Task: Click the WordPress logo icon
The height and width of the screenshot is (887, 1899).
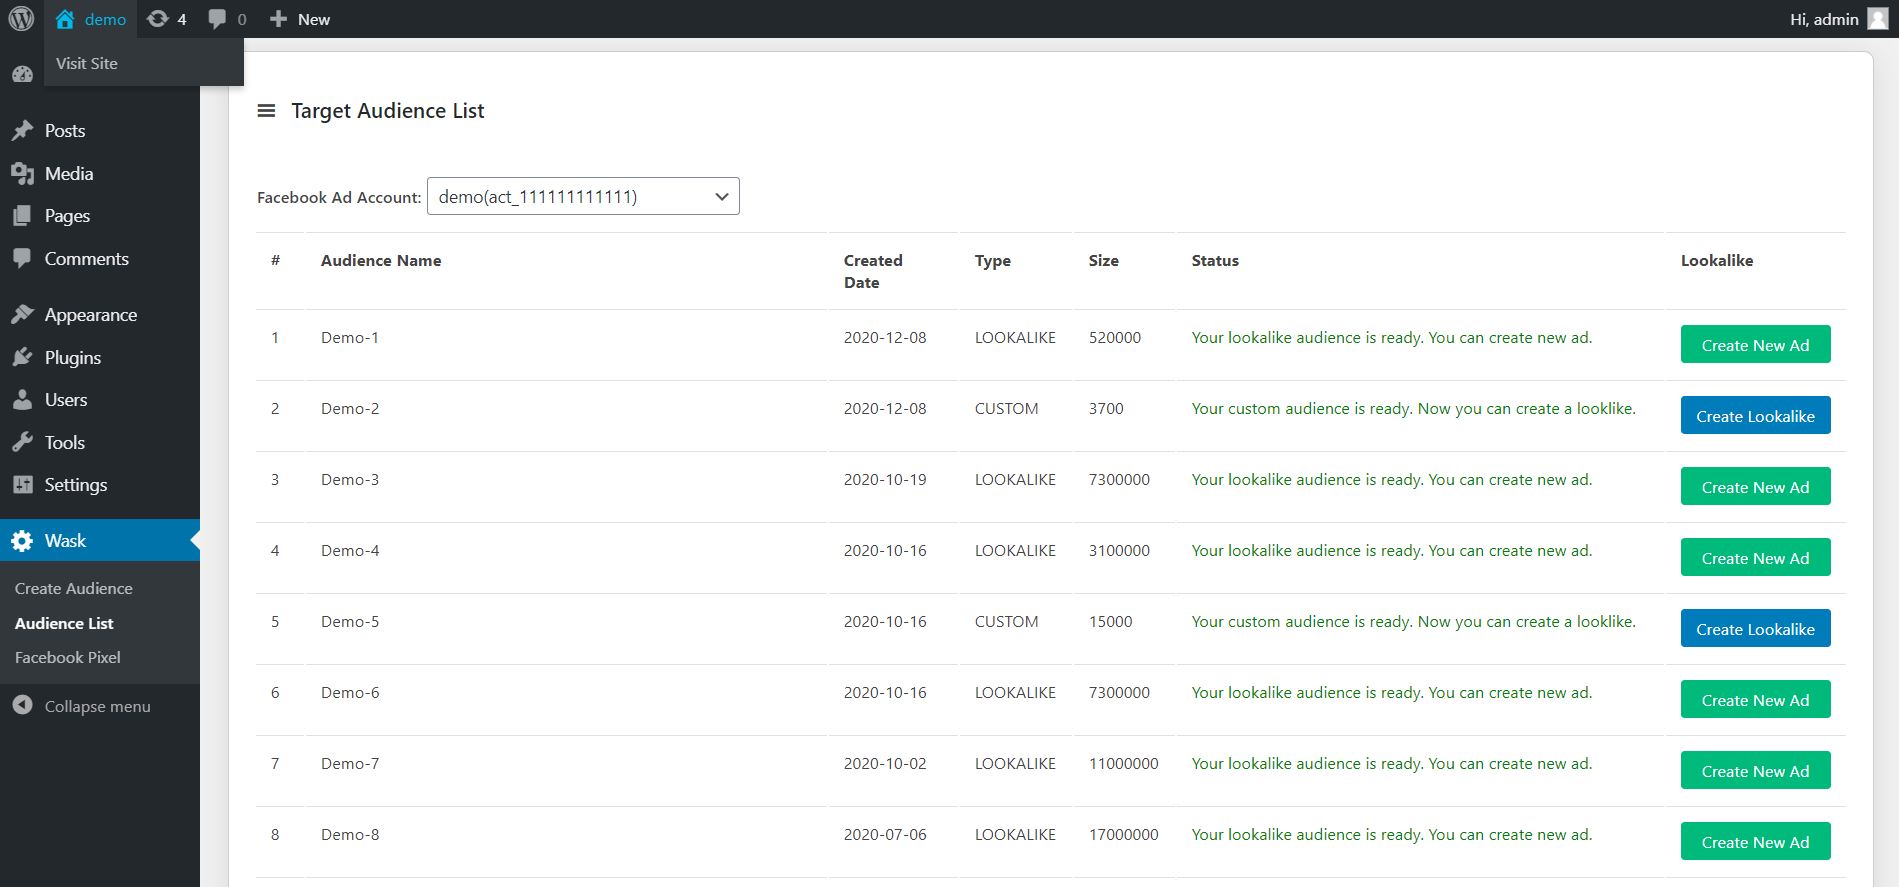Action: tap(21, 19)
